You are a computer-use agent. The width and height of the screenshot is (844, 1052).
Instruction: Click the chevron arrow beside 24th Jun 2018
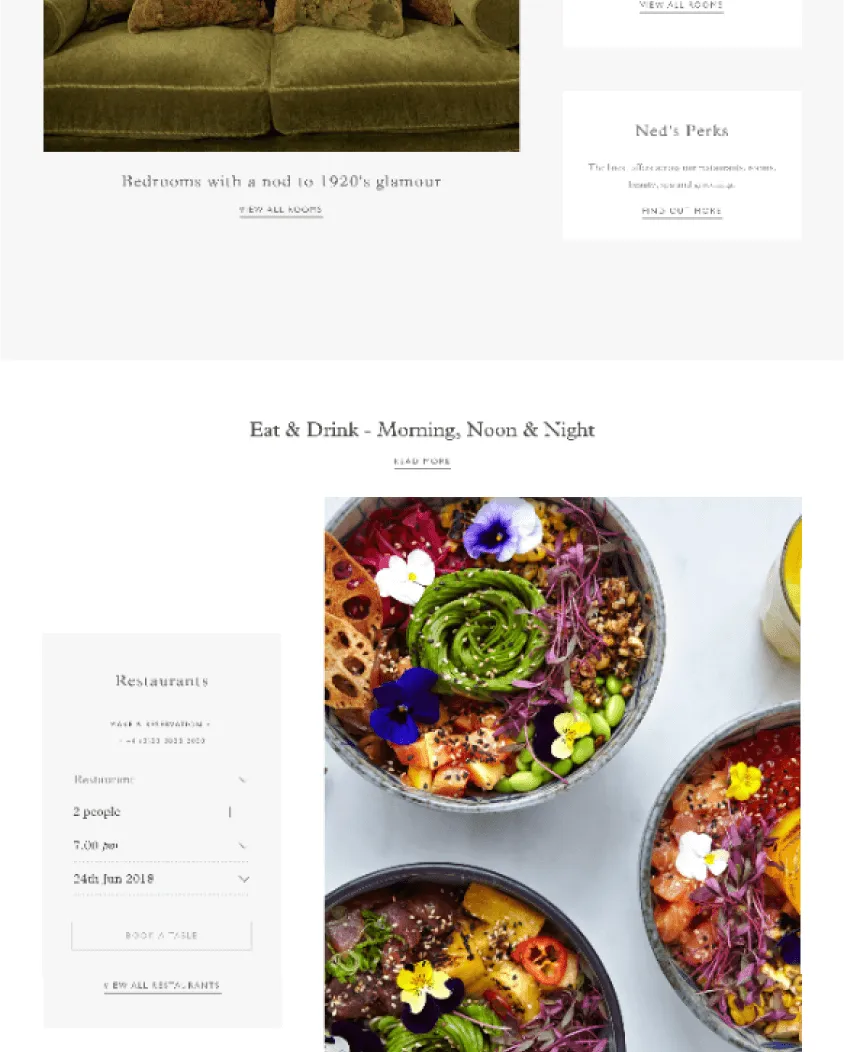(244, 879)
